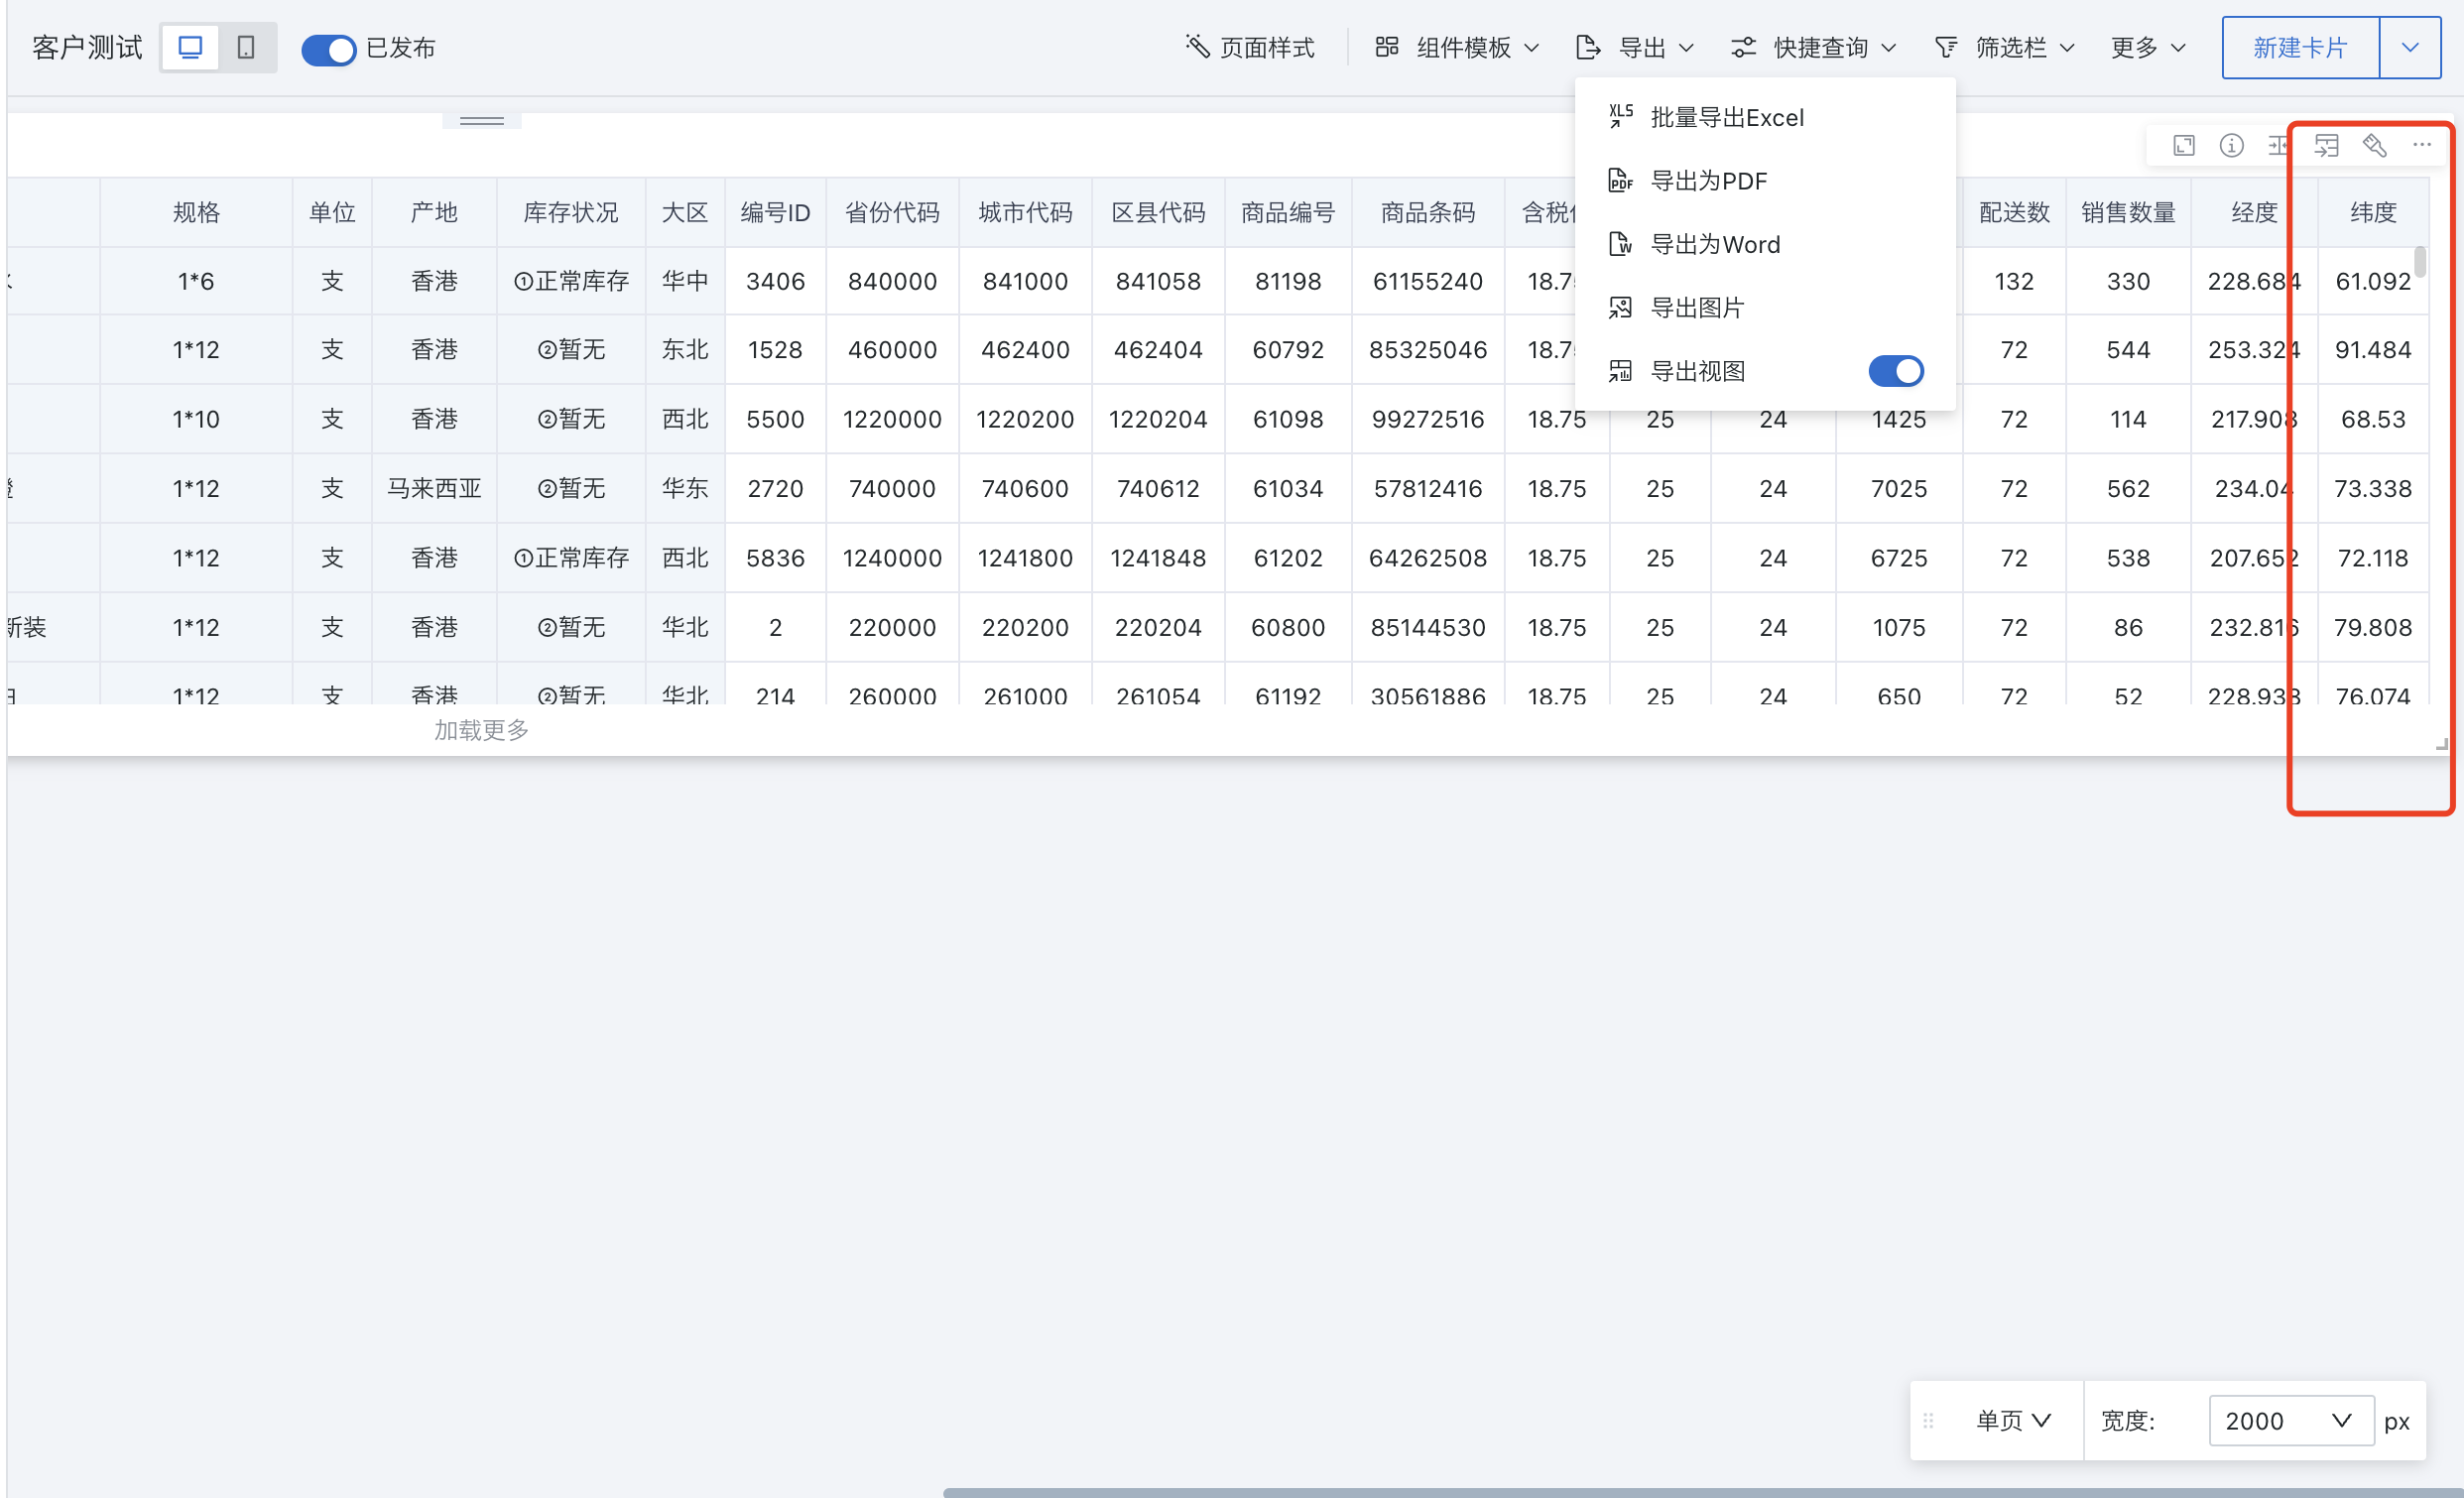Click the card drag handle at top
The height and width of the screenshot is (1498, 2464).
click(482, 121)
